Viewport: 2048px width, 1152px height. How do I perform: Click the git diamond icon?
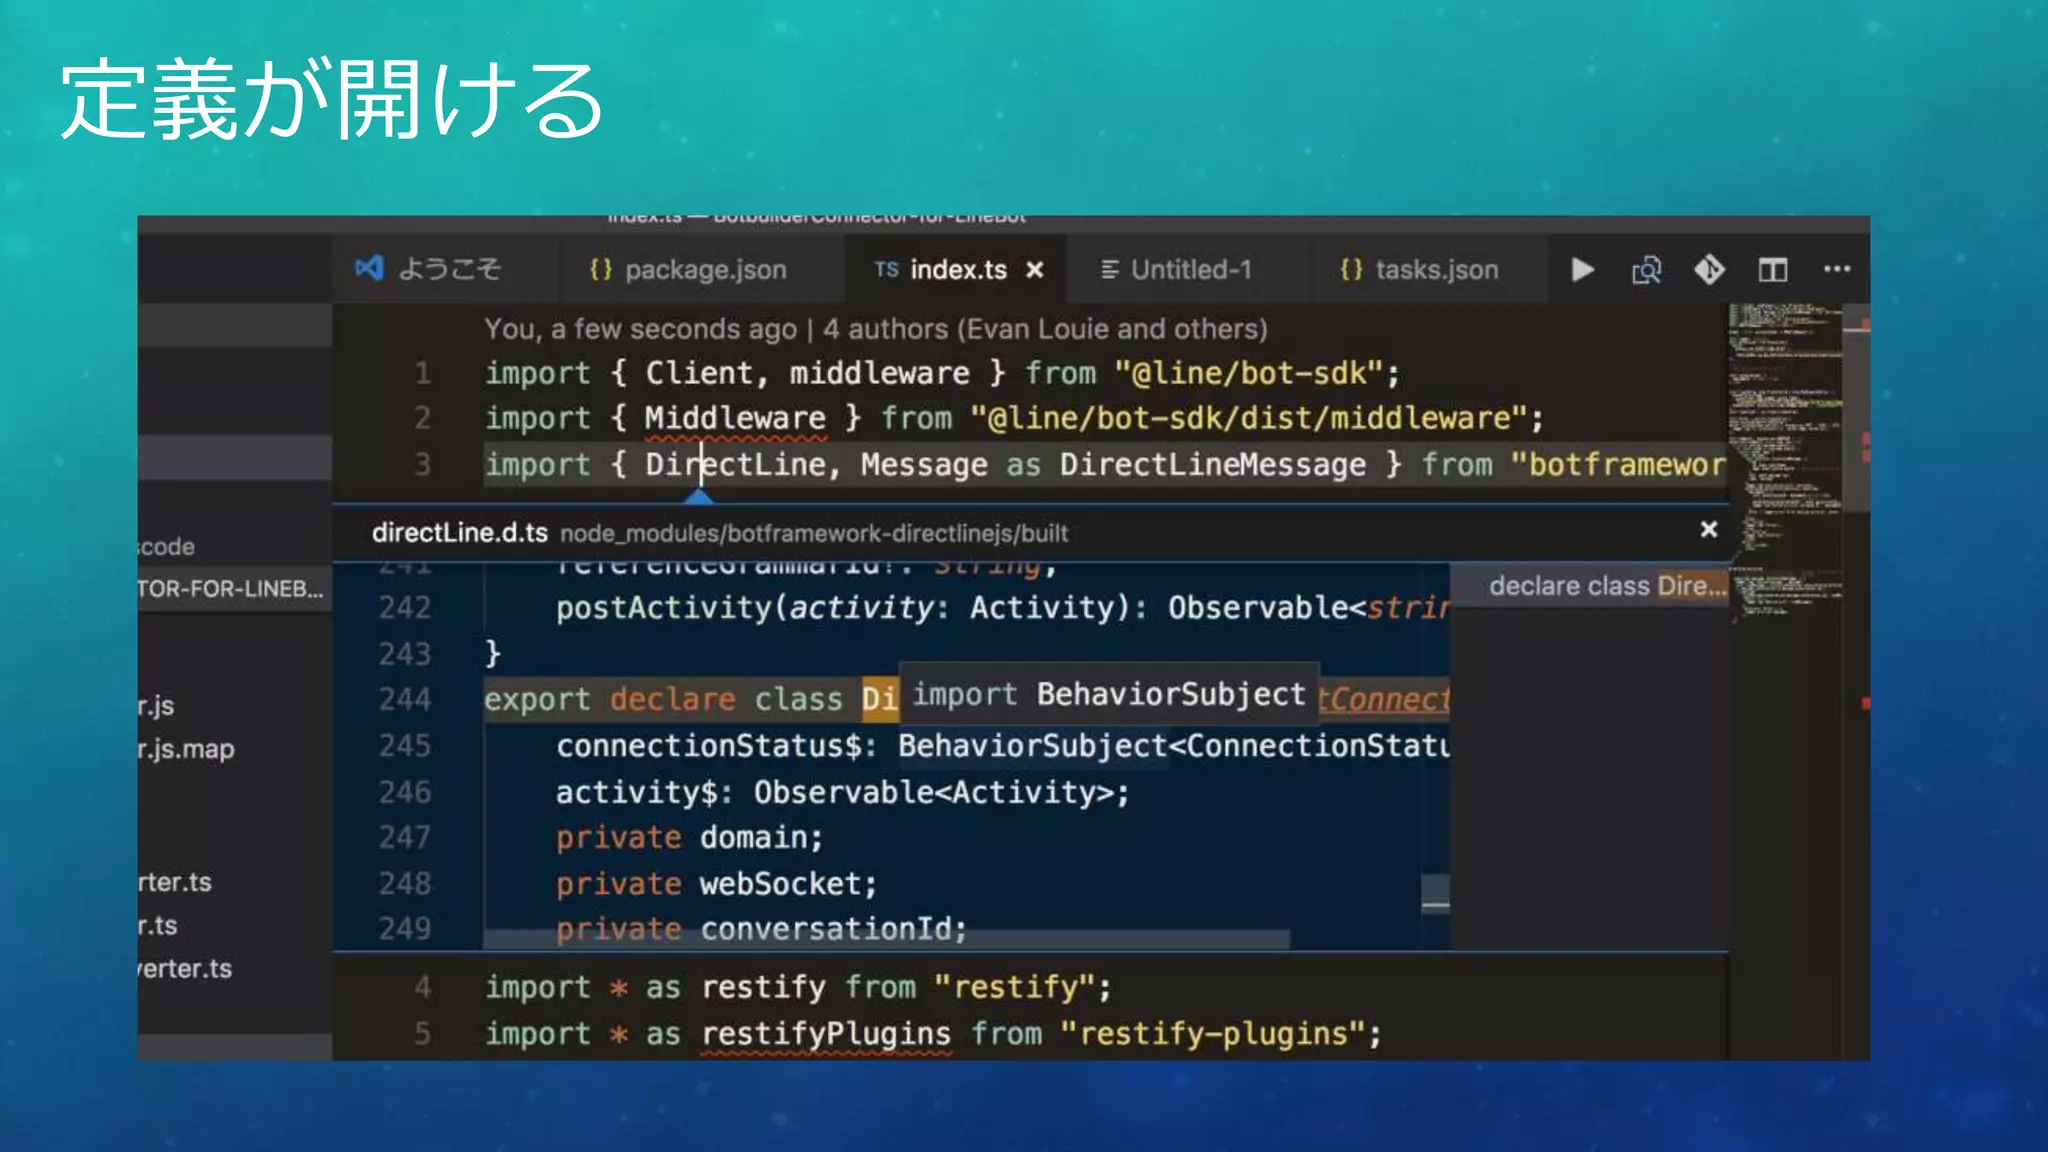[1709, 270]
